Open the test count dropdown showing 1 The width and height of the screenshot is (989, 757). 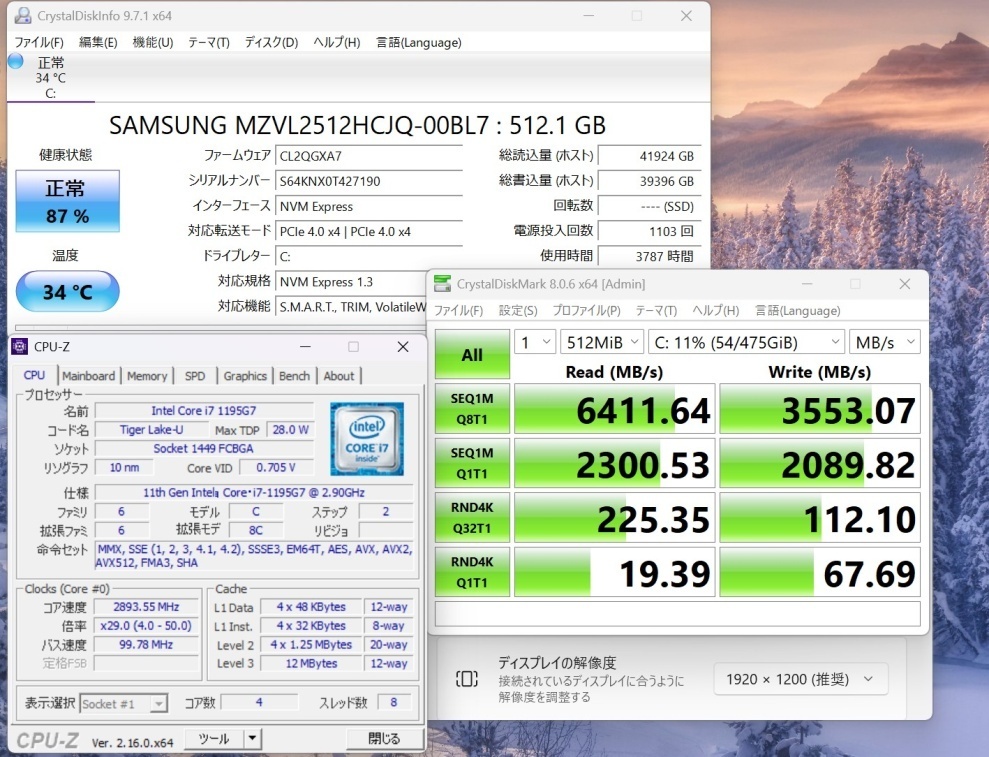(535, 343)
